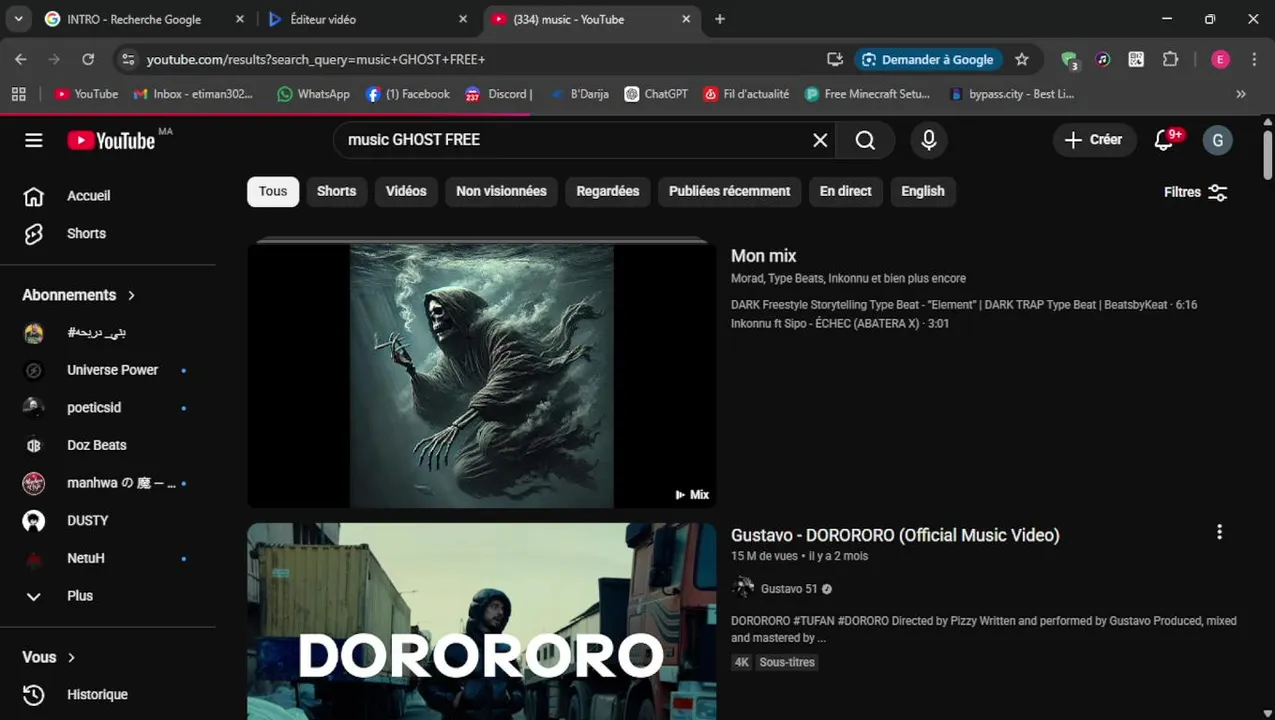Screen dimensions: 1275x720
Task: Select the Vidéos filter chip
Action: coord(406,192)
